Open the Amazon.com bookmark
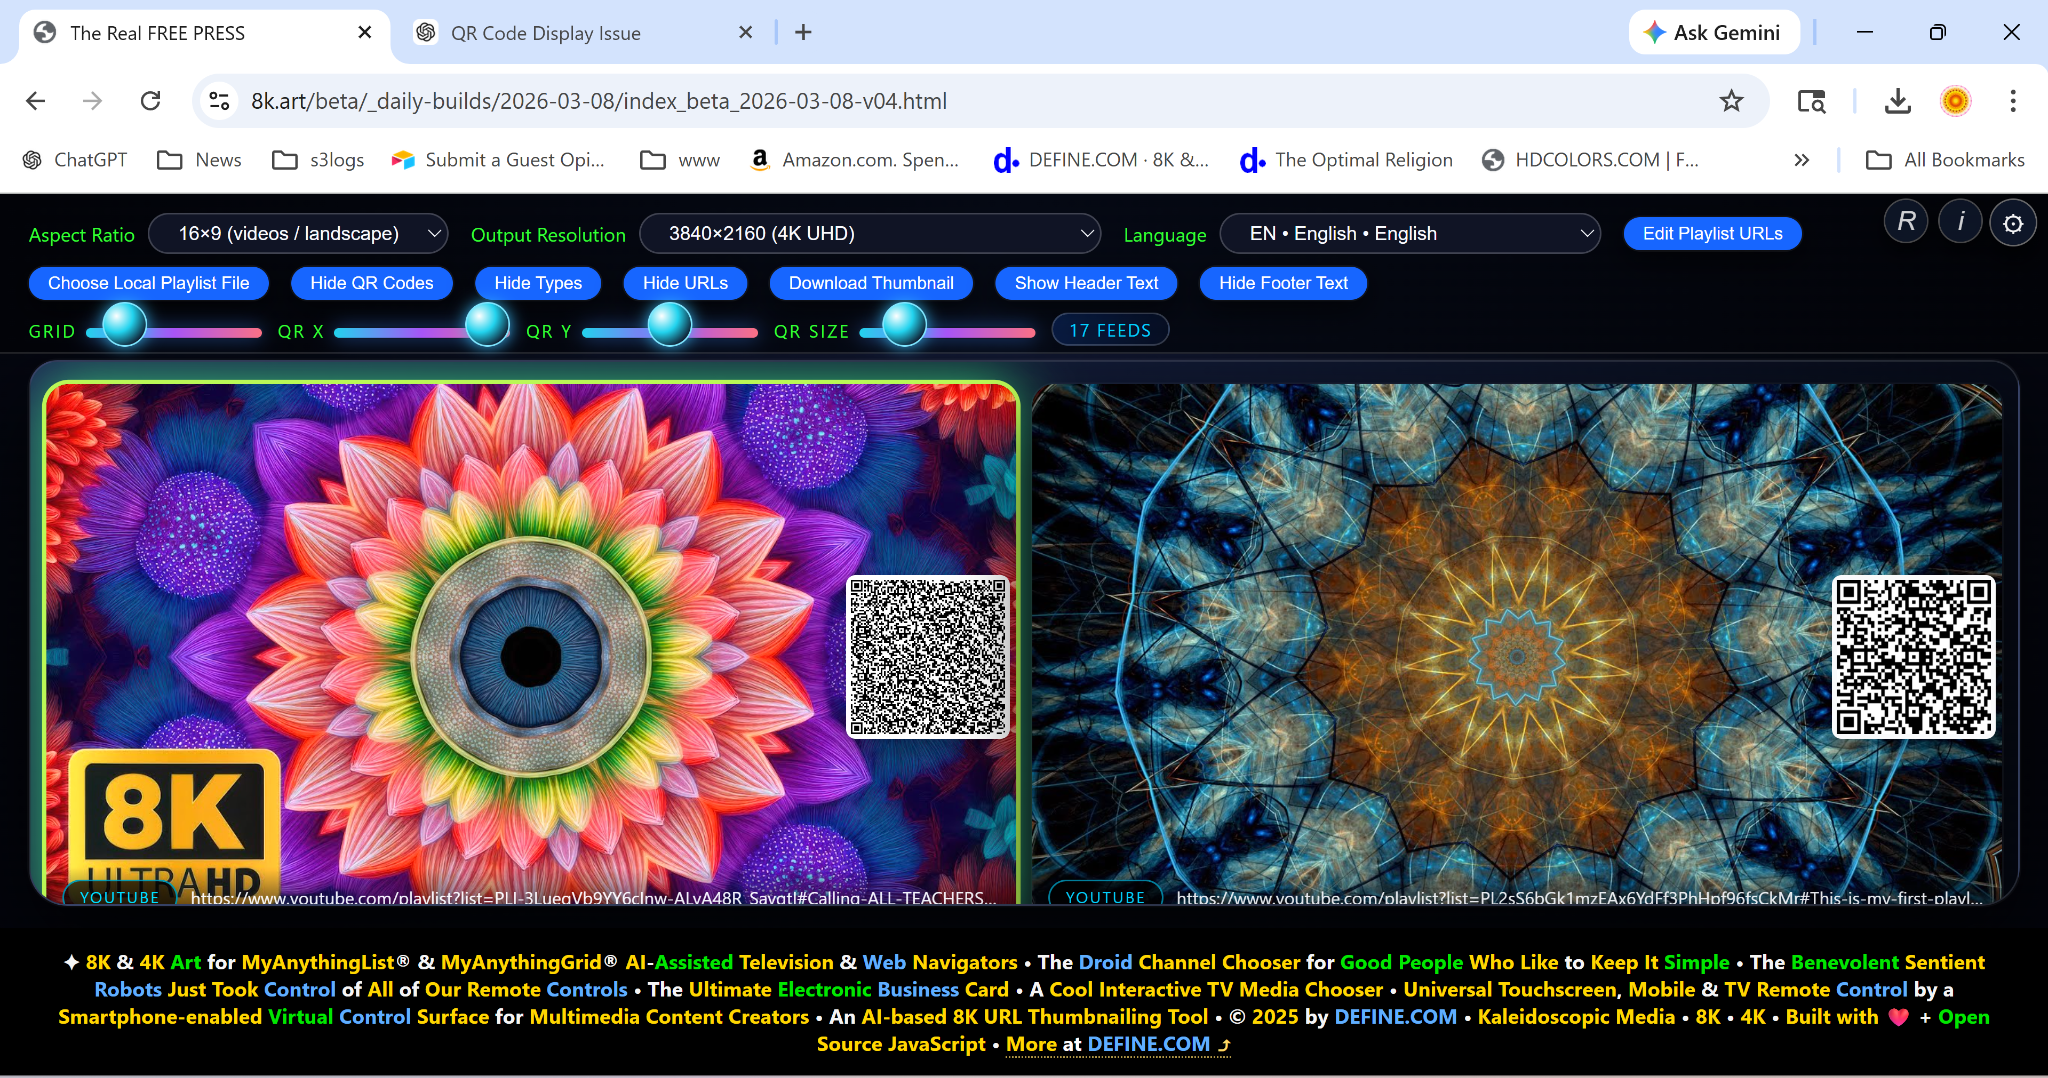Viewport: 2048px width, 1078px height. (x=855, y=160)
